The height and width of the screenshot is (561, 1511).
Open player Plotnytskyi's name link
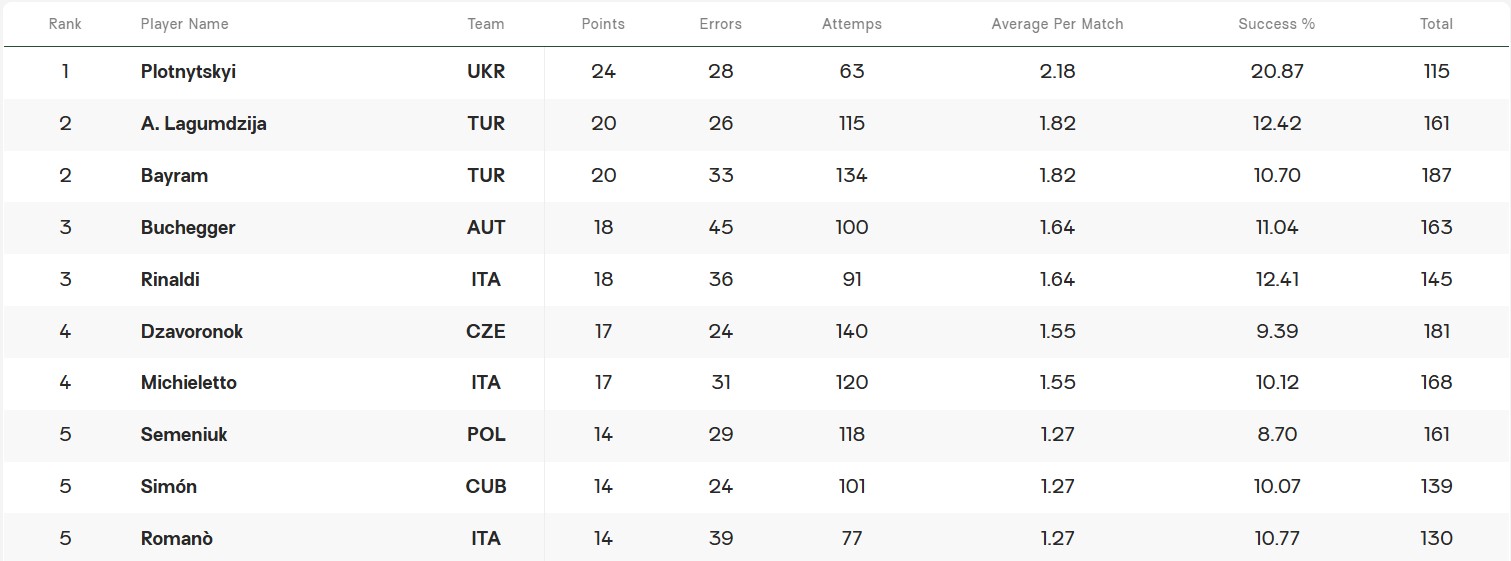pos(189,72)
